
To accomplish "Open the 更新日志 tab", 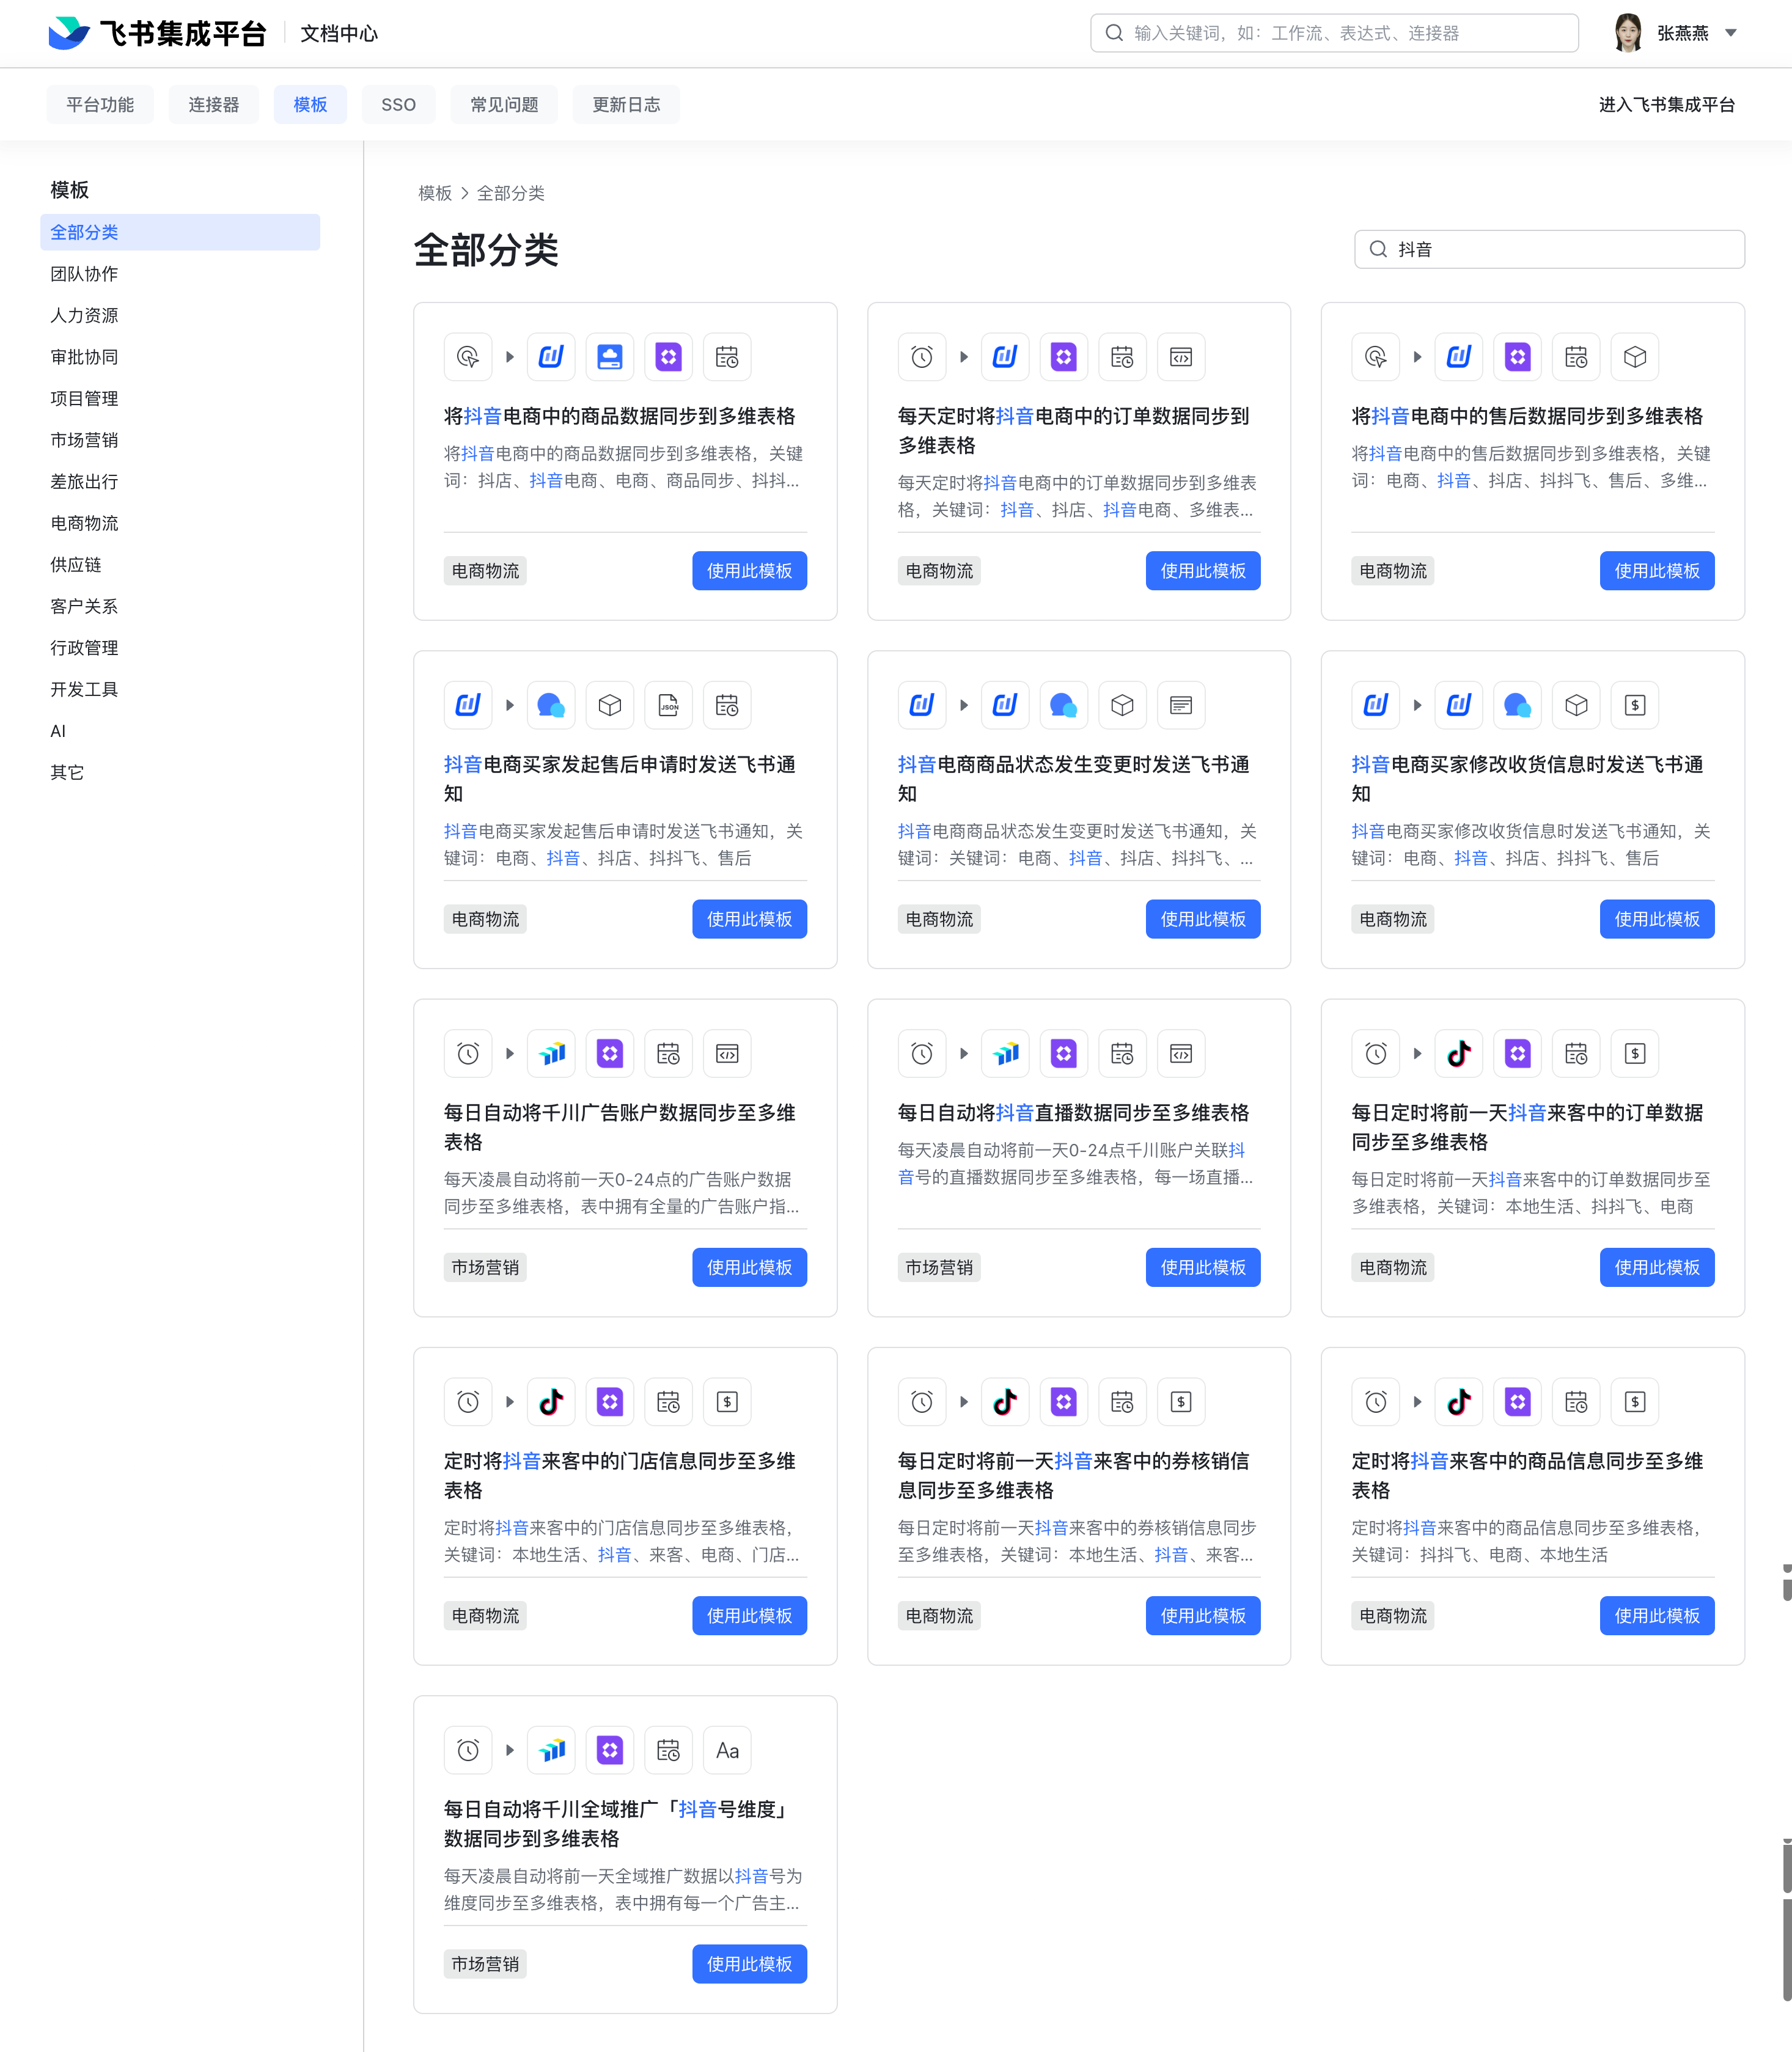I will point(625,105).
